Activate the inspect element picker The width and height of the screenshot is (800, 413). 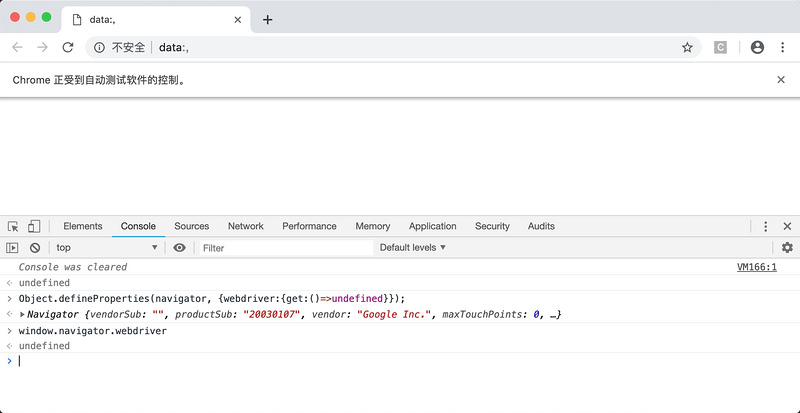[x=13, y=226]
